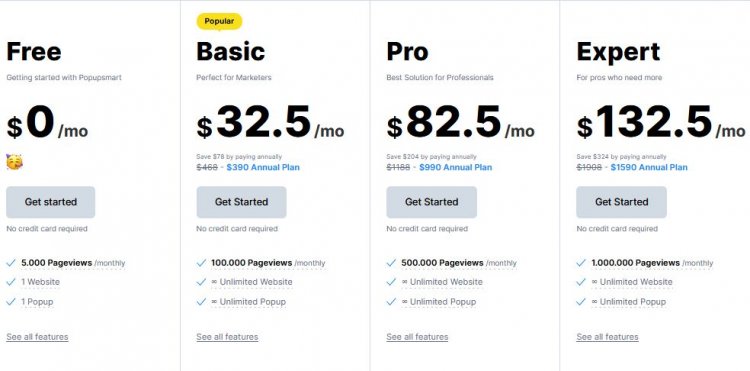Open See all features for Free plan
Image resolution: width=750 pixels, height=371 pixels.
[x=37, y=337]
